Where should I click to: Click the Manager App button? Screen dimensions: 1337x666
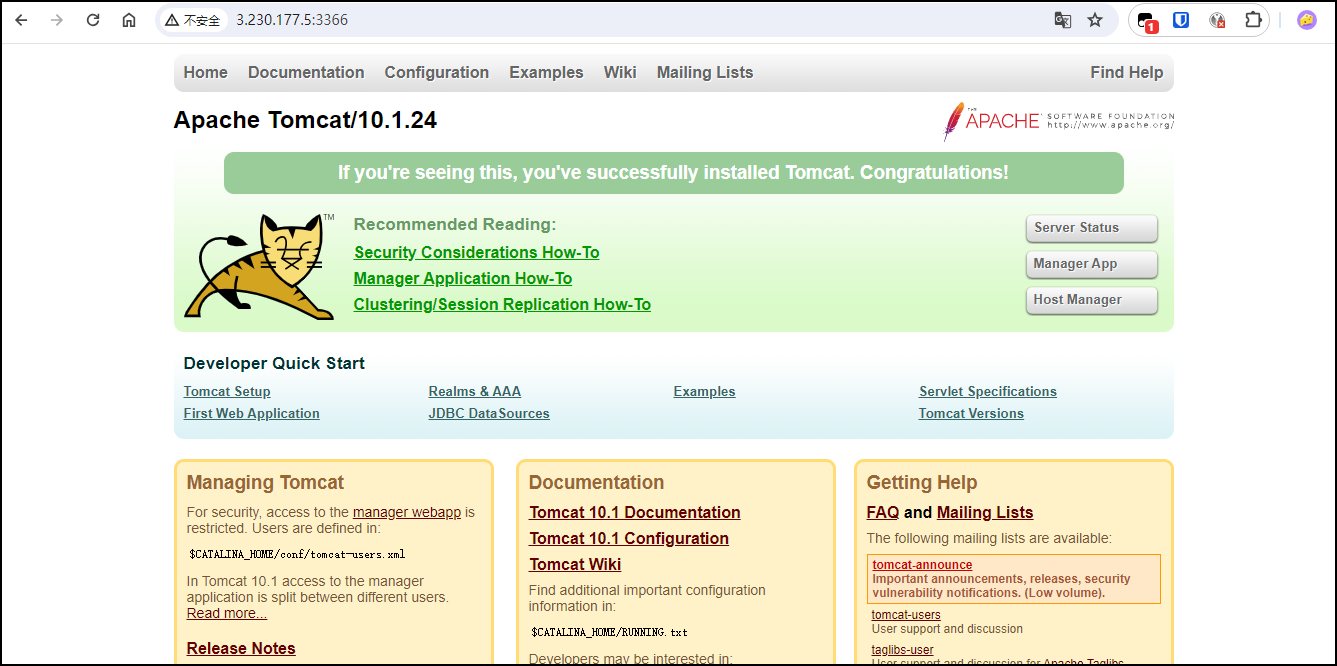1092,264
